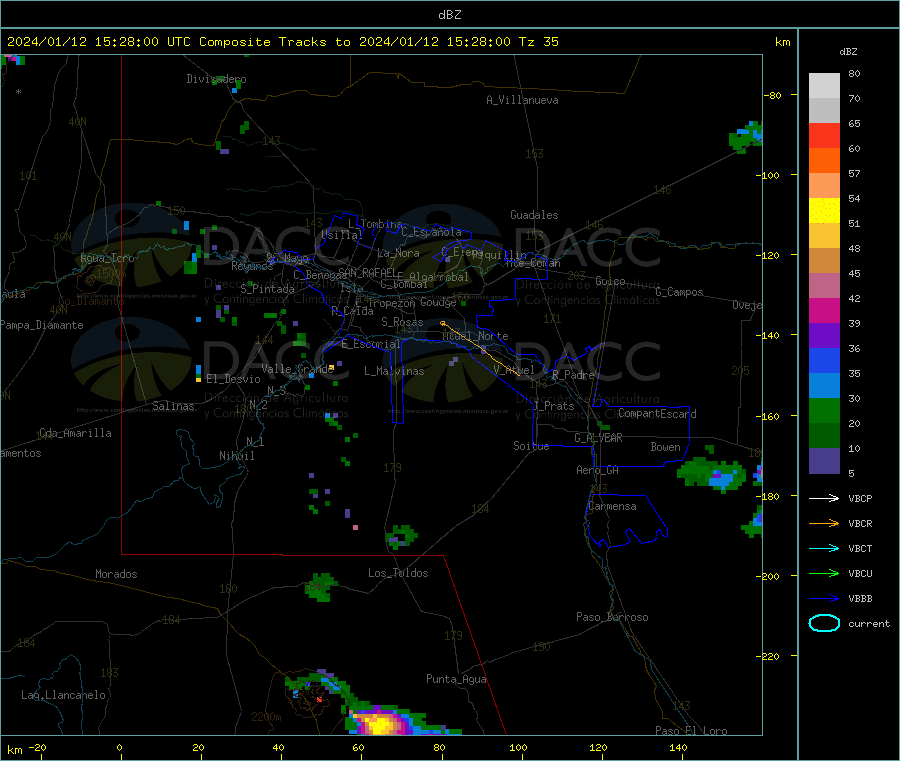Click the intense yellow storm core at bottom

point(381,724)
